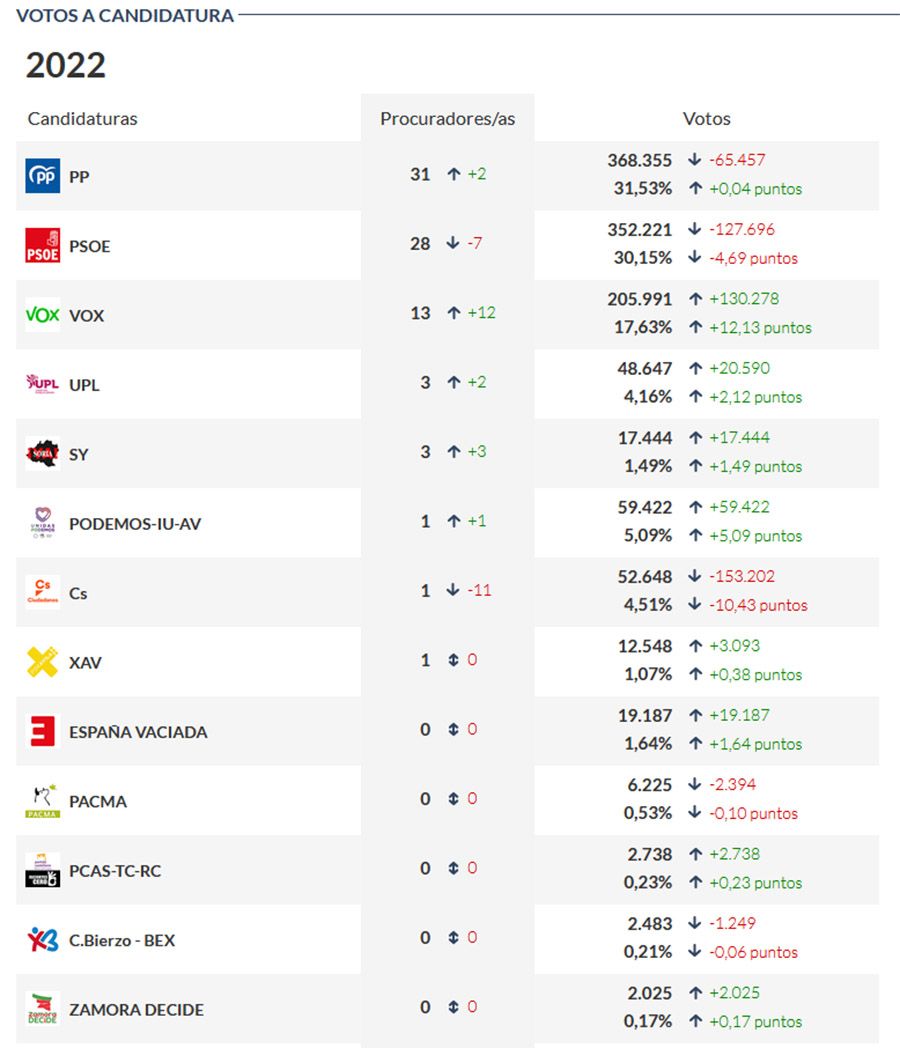
Task: Click the PSOE red logo
Action: pyautogui.click(x=43, y=246)
